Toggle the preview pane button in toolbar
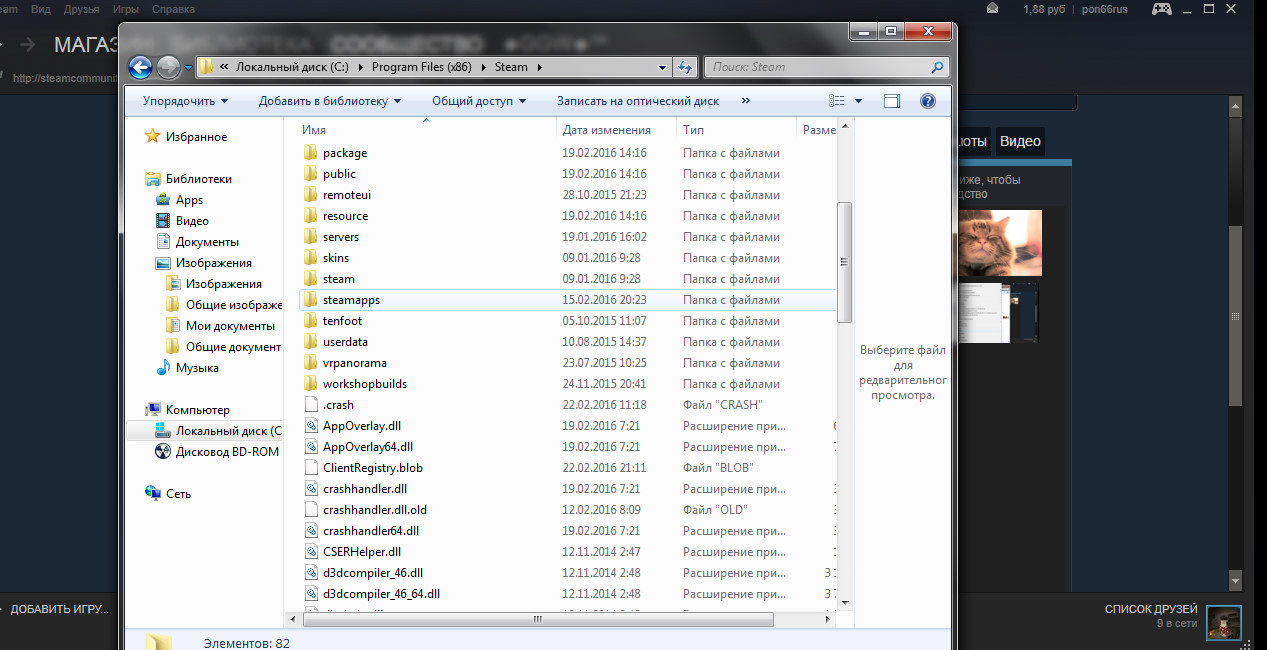The height and width of the screenshot is (650, 1267). point(892,101)
